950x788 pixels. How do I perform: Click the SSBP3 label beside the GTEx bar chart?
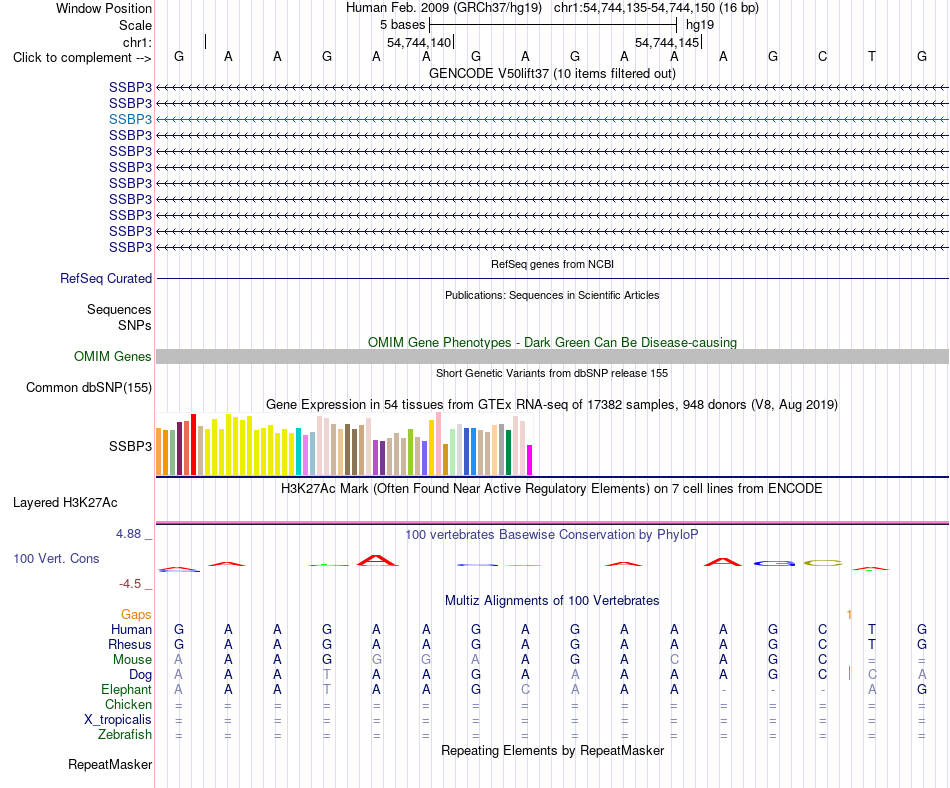130,446
